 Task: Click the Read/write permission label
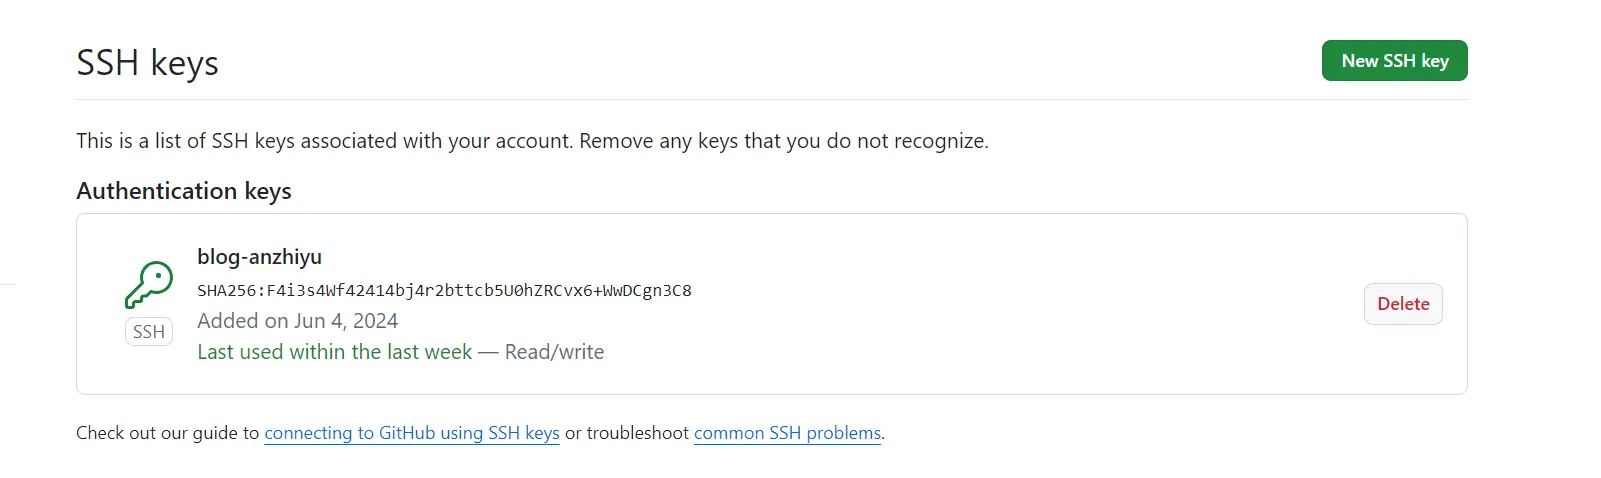(x=554, y=352)
